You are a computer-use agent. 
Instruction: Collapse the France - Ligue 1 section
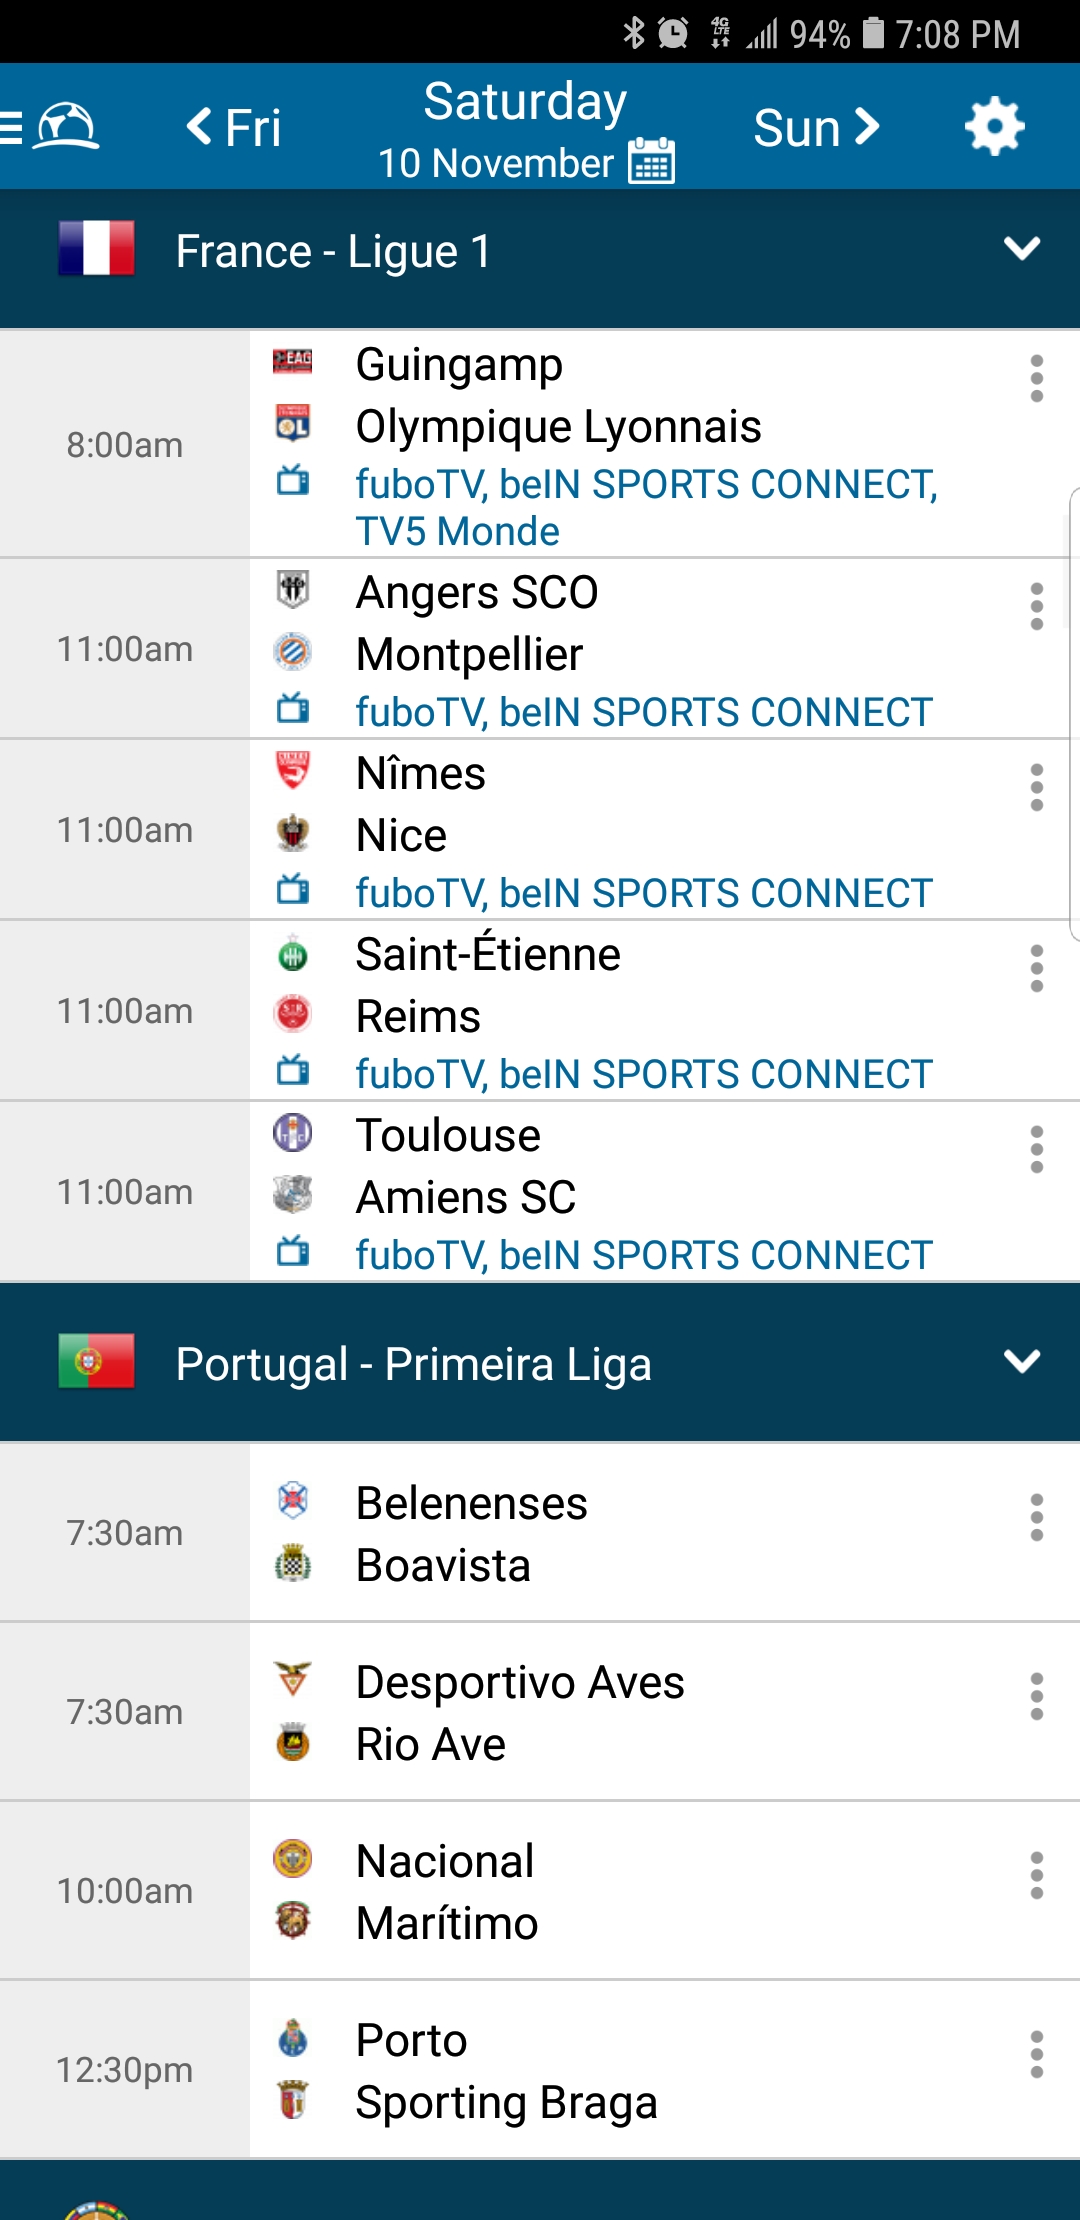[x=1022, y=249]
